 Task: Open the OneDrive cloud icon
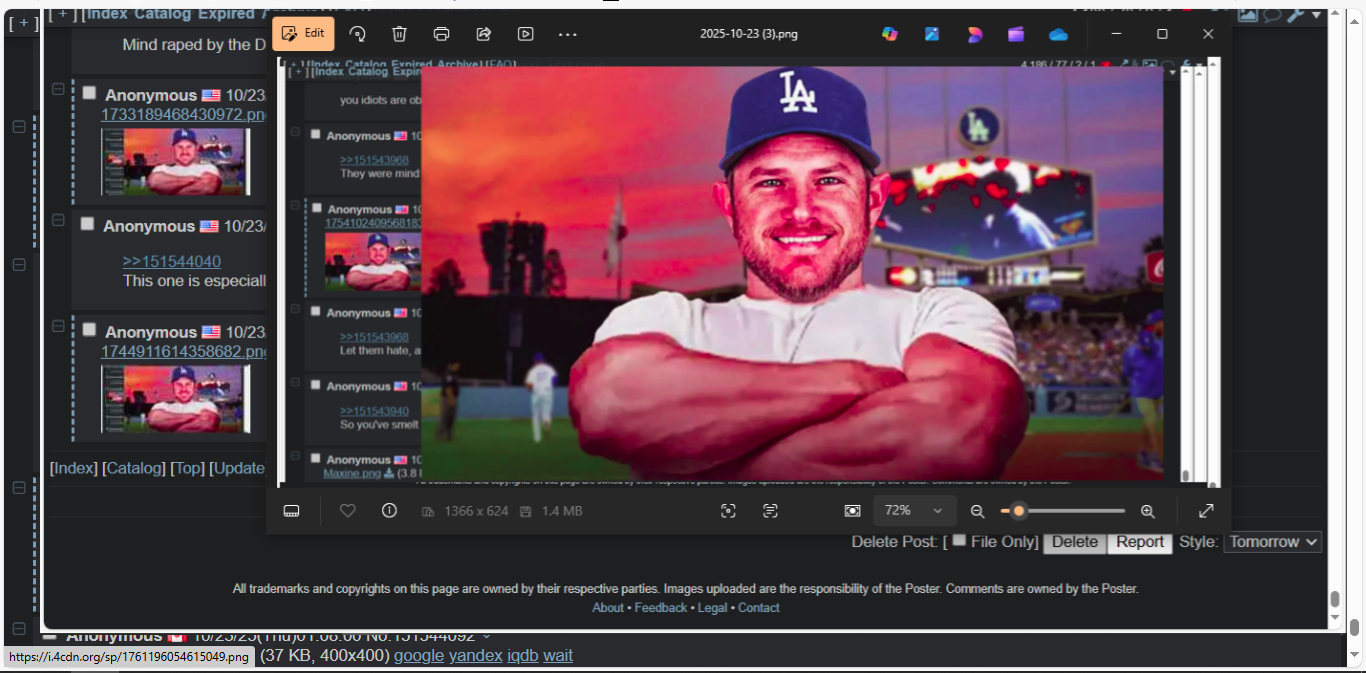(x=1059, y=34)
